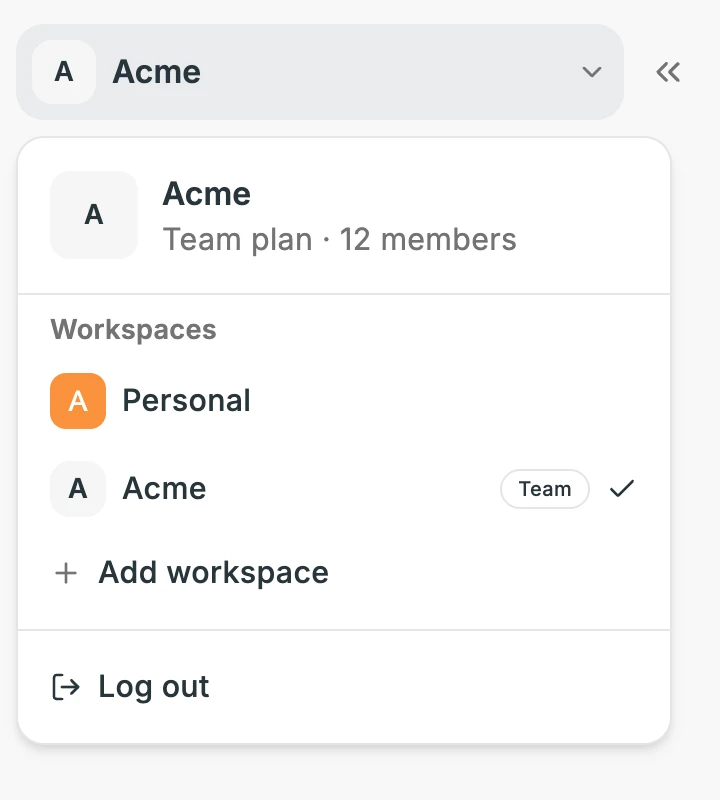
Task: Click the orange Personal workspace avatar
Action: point(78,401)
